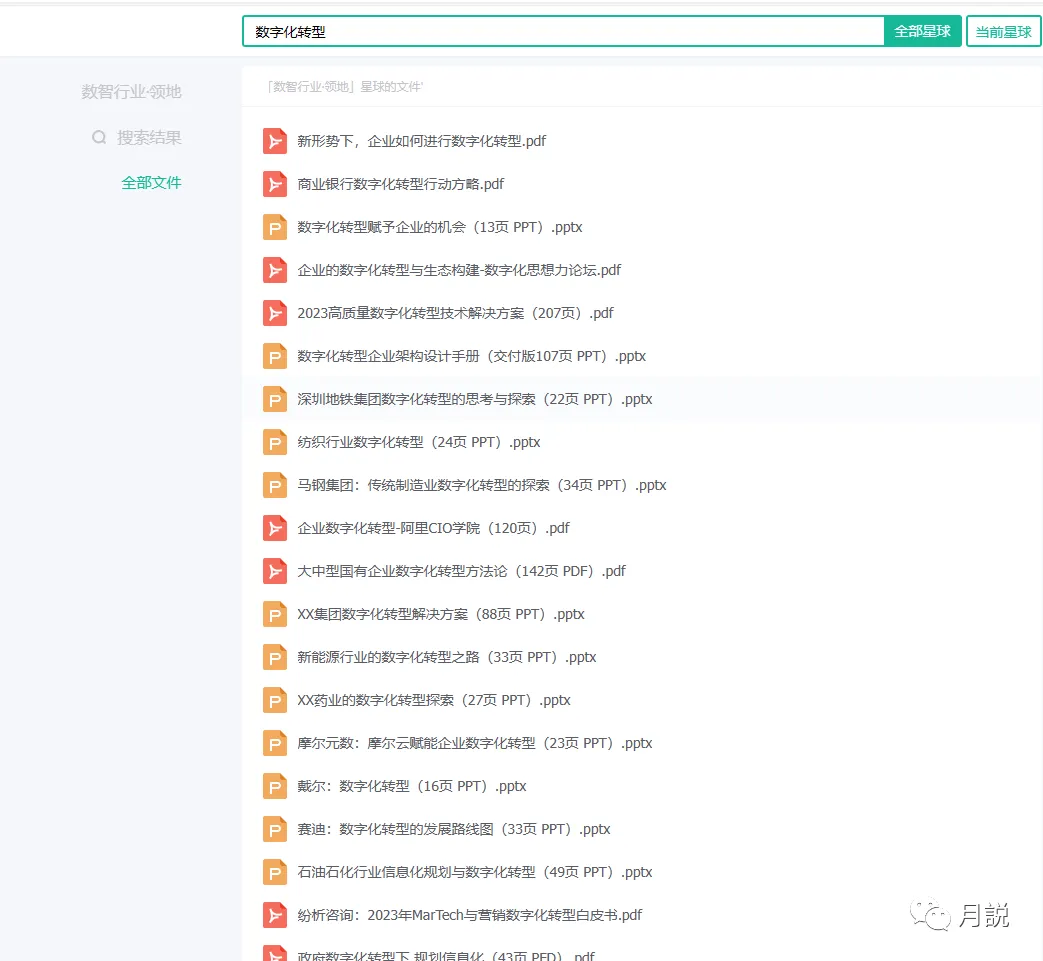The image size is (1043, 961).
Task: Open 纺织行业数字化转型（24页 PPT）.pptx
Action: (419, 442)
